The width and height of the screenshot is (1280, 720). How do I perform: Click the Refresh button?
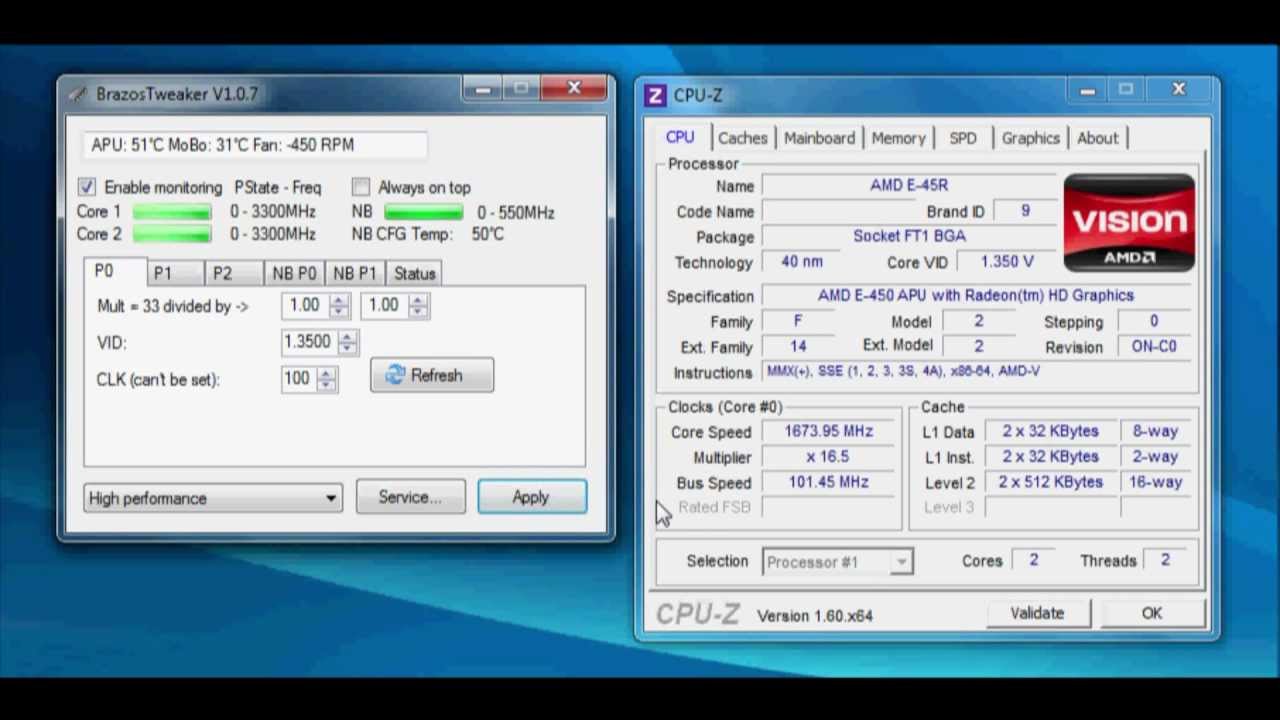[432, 376]
